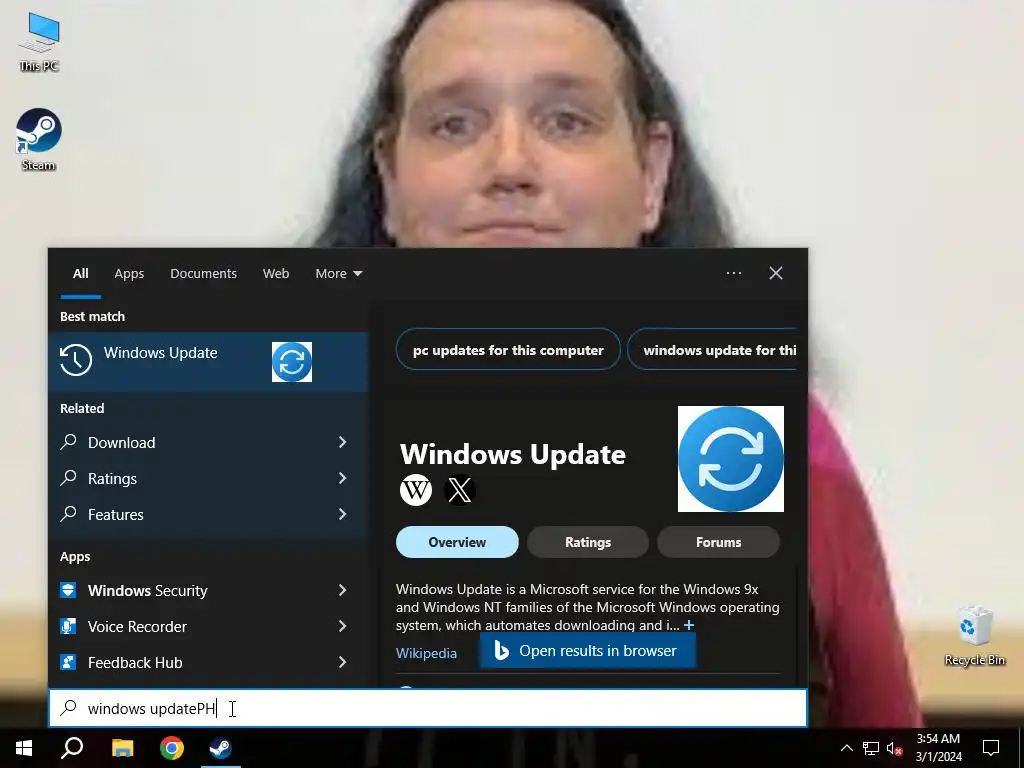Click the Windows Update heading text

point(513,455)
